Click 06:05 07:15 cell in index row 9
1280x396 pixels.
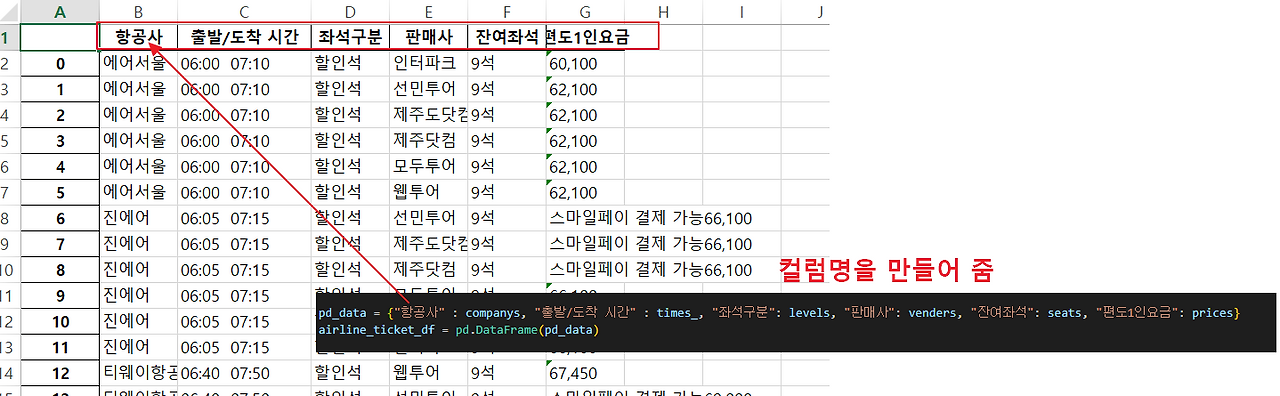[244, 296]
